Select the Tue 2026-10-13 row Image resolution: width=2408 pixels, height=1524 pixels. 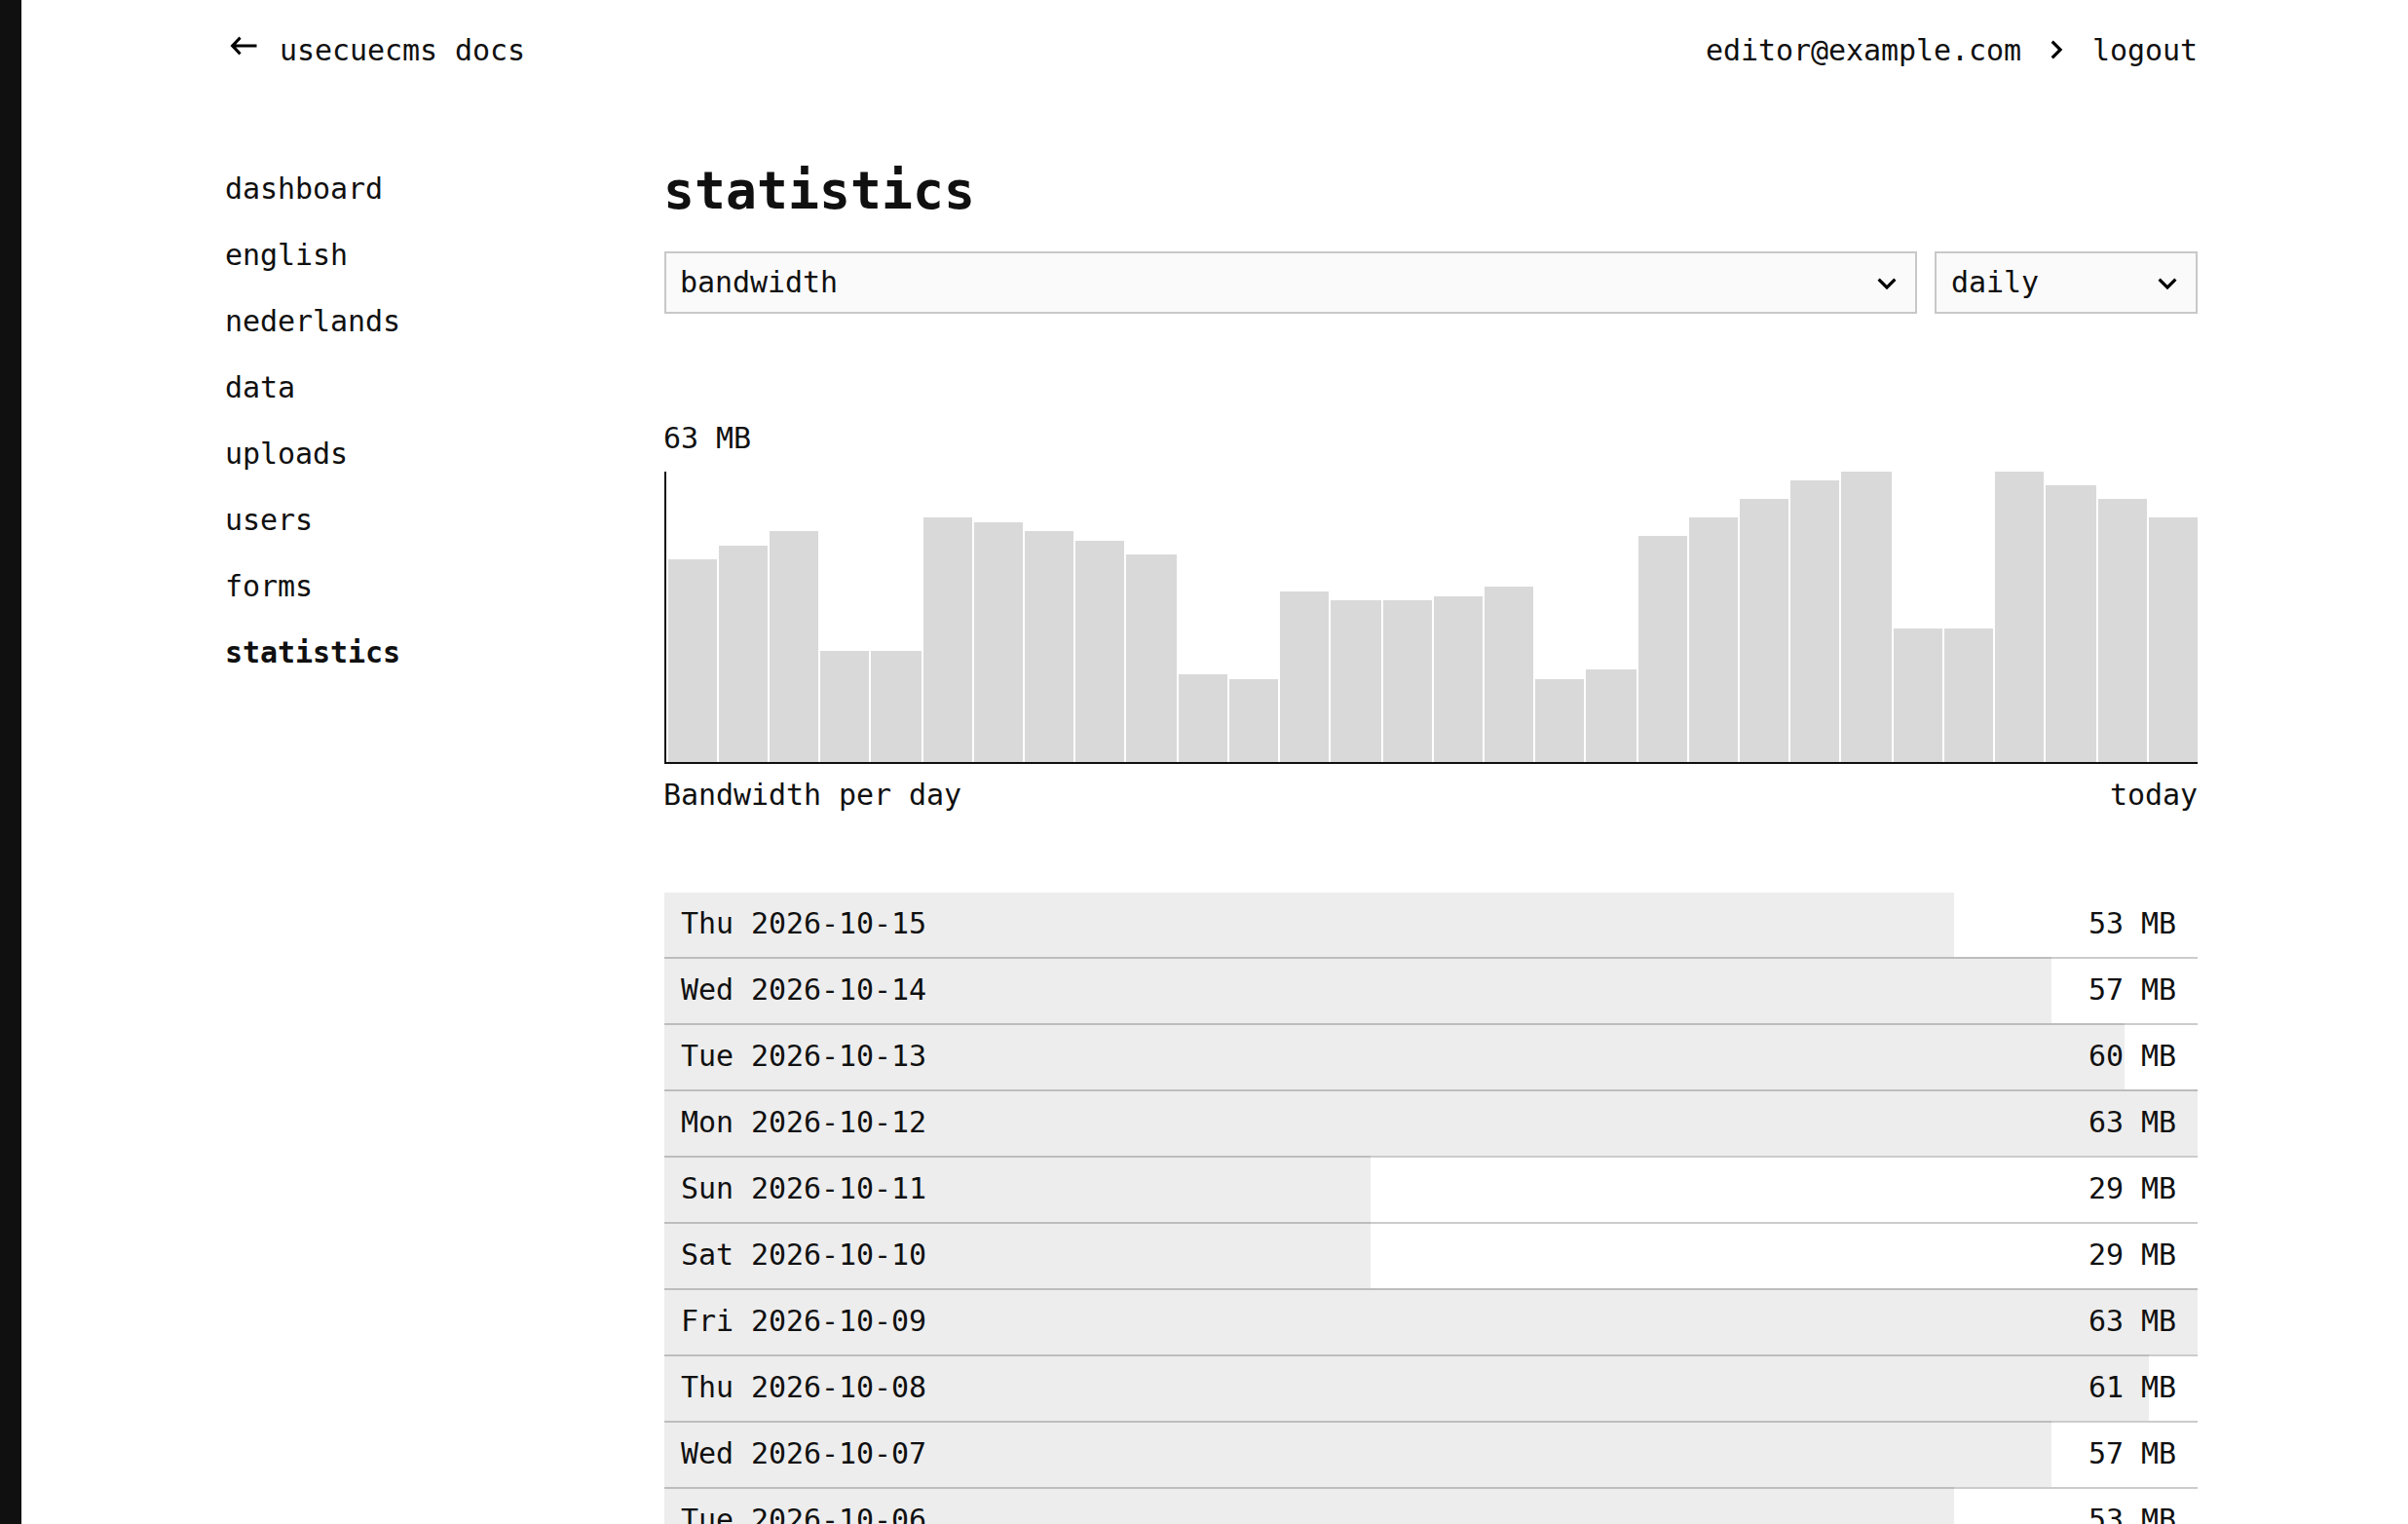[x=1430, y=1056]
